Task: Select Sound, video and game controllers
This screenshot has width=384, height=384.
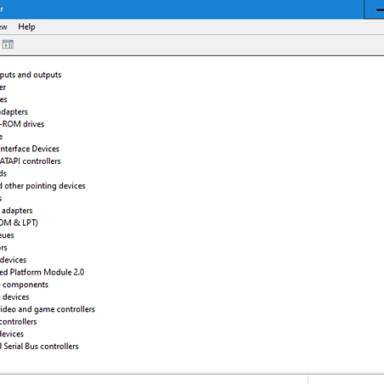Action: [x=47, y=309]
